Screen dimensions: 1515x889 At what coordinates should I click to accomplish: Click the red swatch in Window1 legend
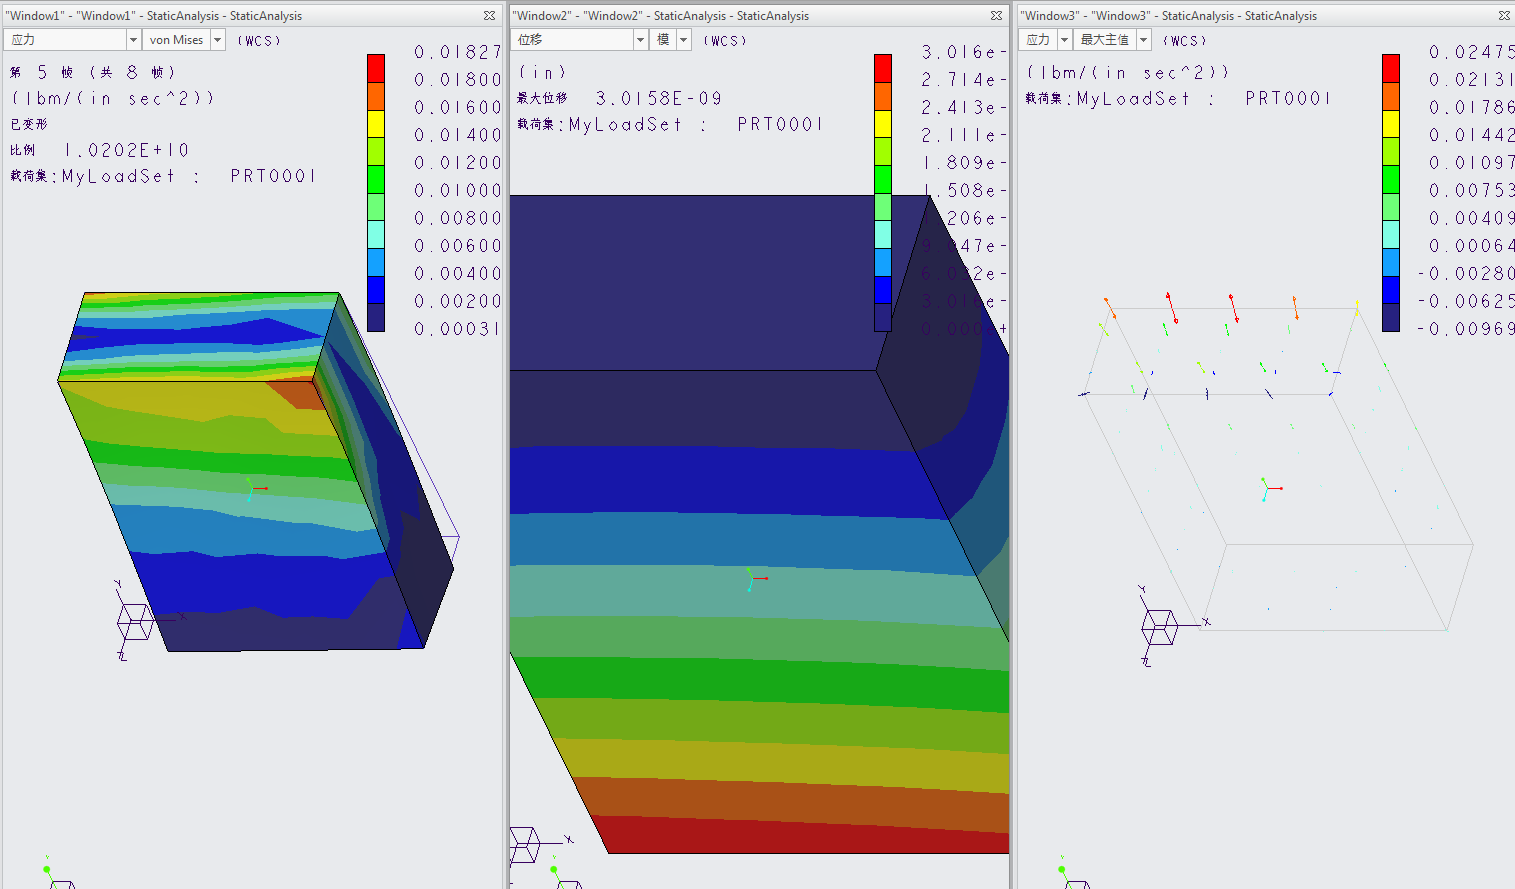tap(376, 68)
